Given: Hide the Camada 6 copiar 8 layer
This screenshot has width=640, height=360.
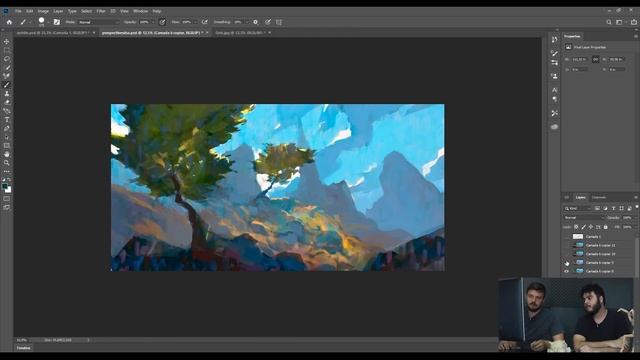Looking at the screenshot, I should [566, 271].
